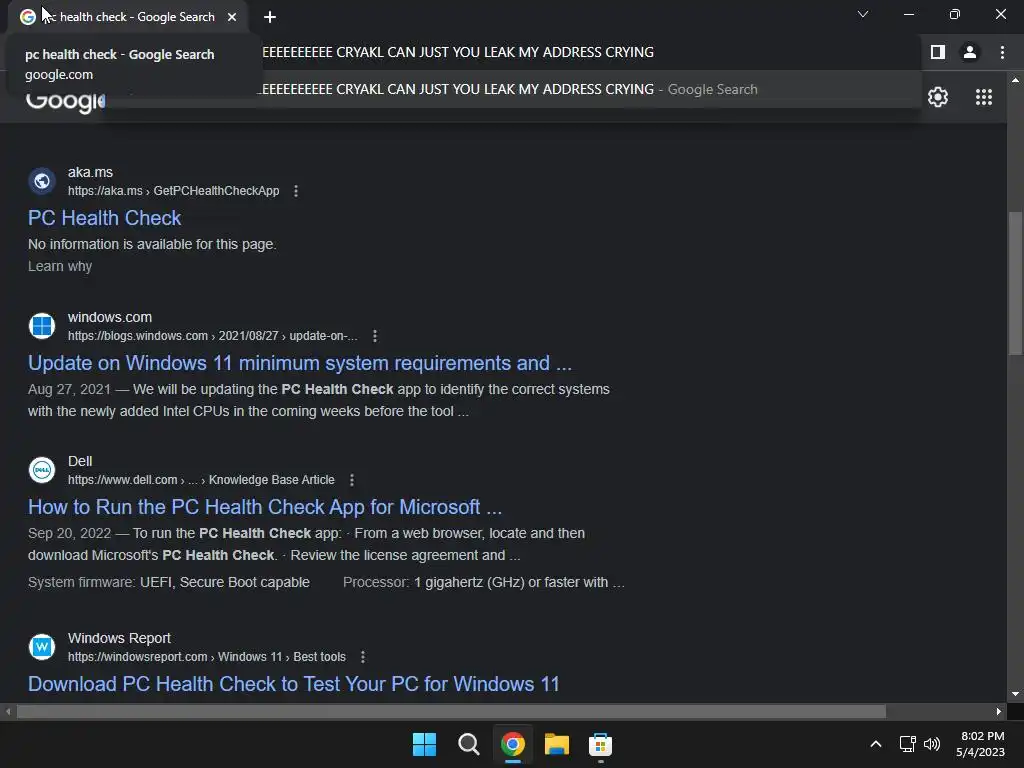This screenshot has height=768, width=1024.
Task: Click the scroll down arrow
Action: [x=1015, y=694]
